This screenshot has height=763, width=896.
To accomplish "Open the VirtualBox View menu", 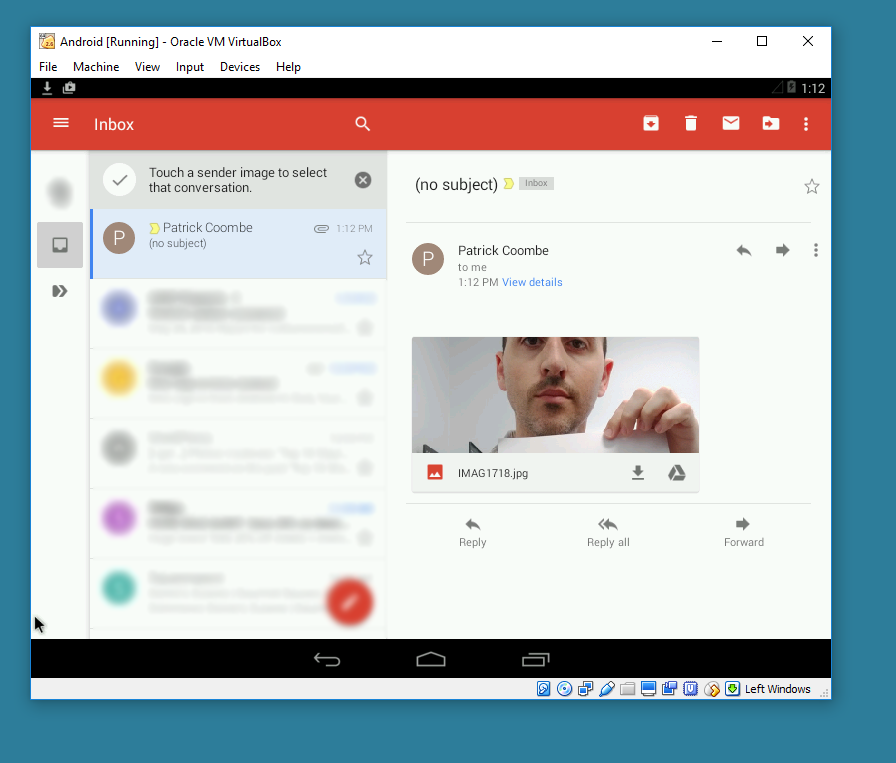I will (147, 67).
